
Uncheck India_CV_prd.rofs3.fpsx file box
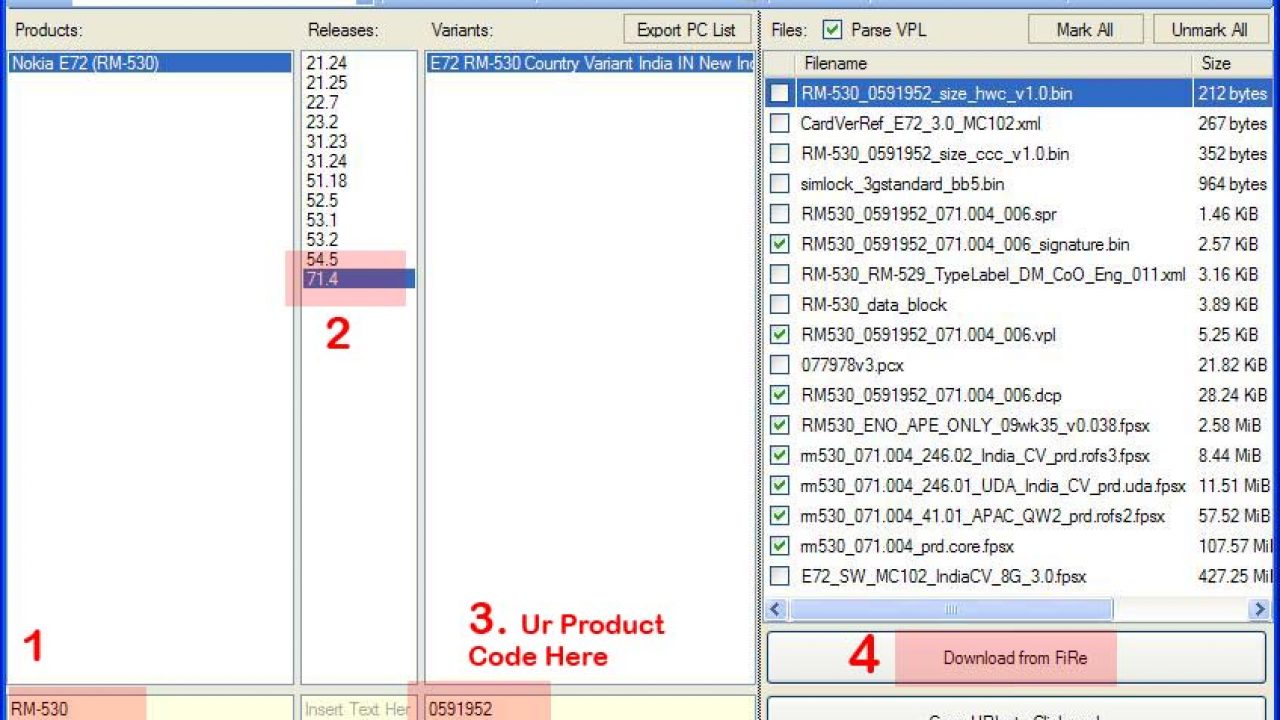(779, 455)
